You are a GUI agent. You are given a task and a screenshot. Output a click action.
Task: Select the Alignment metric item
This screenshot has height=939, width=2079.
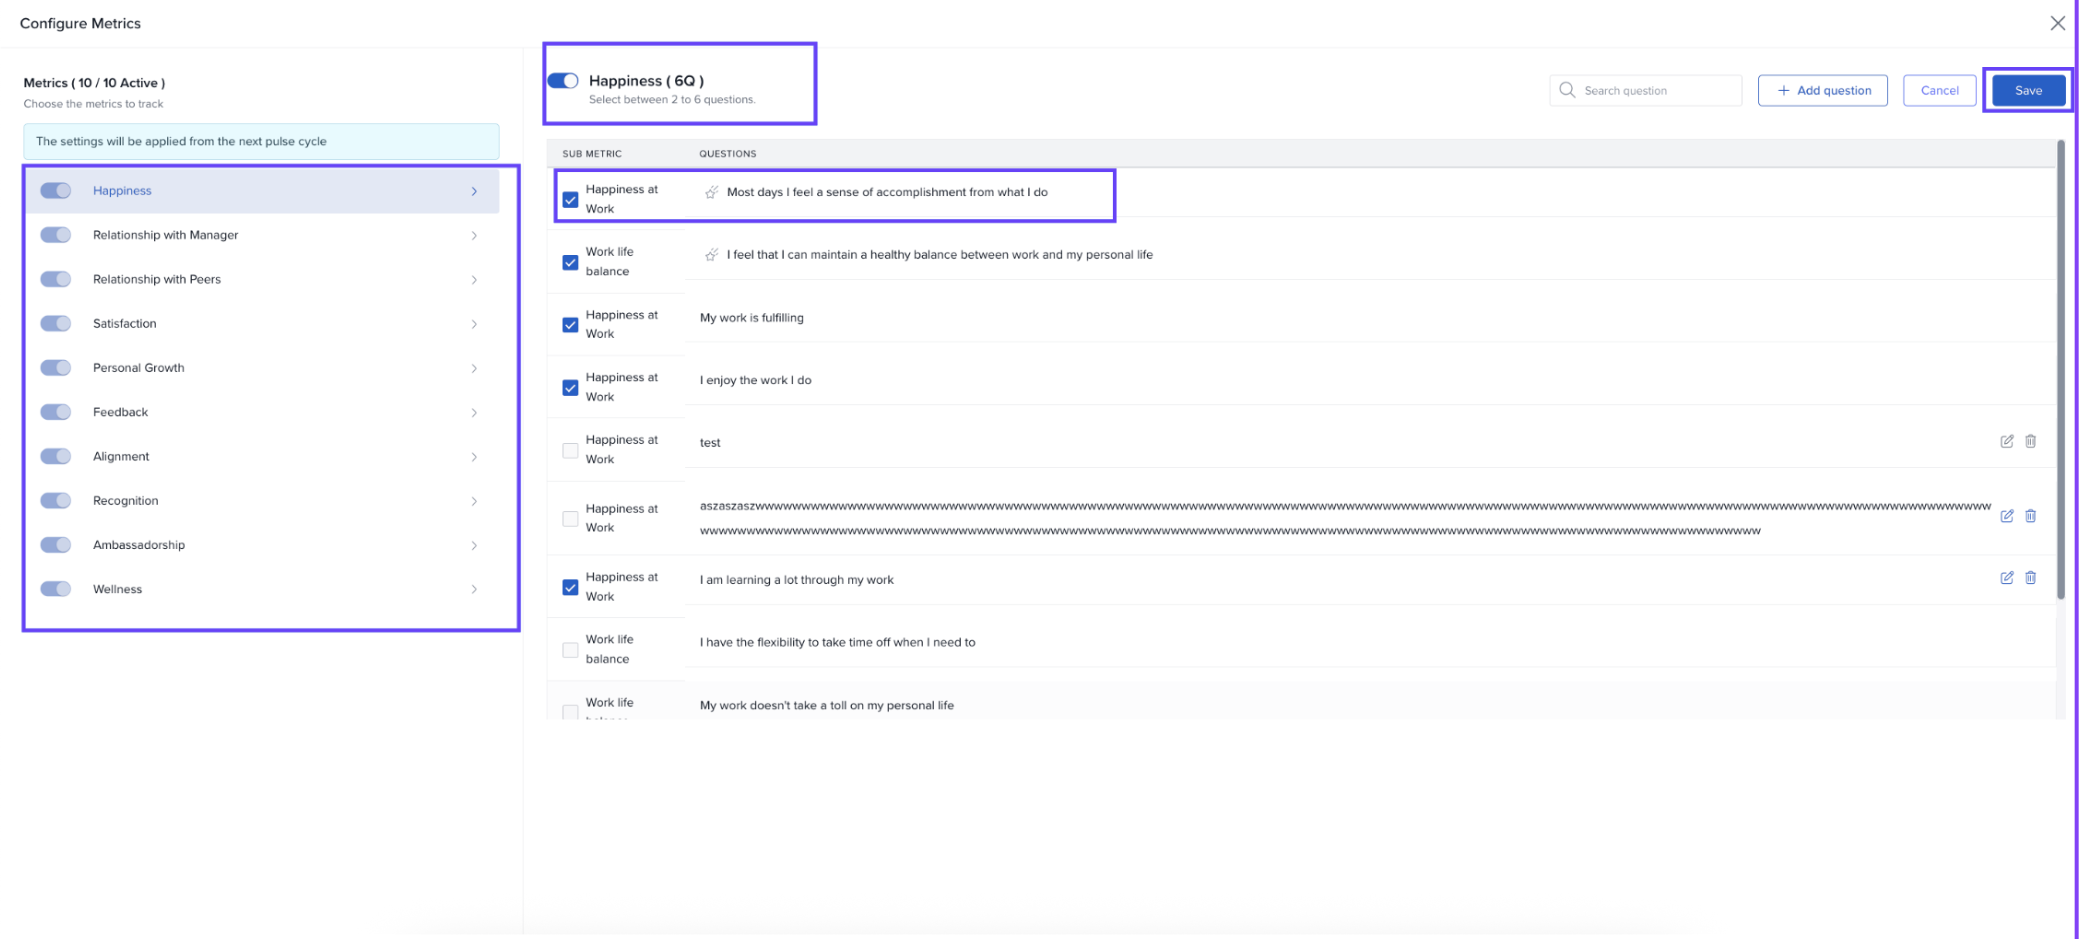[121, 457]
